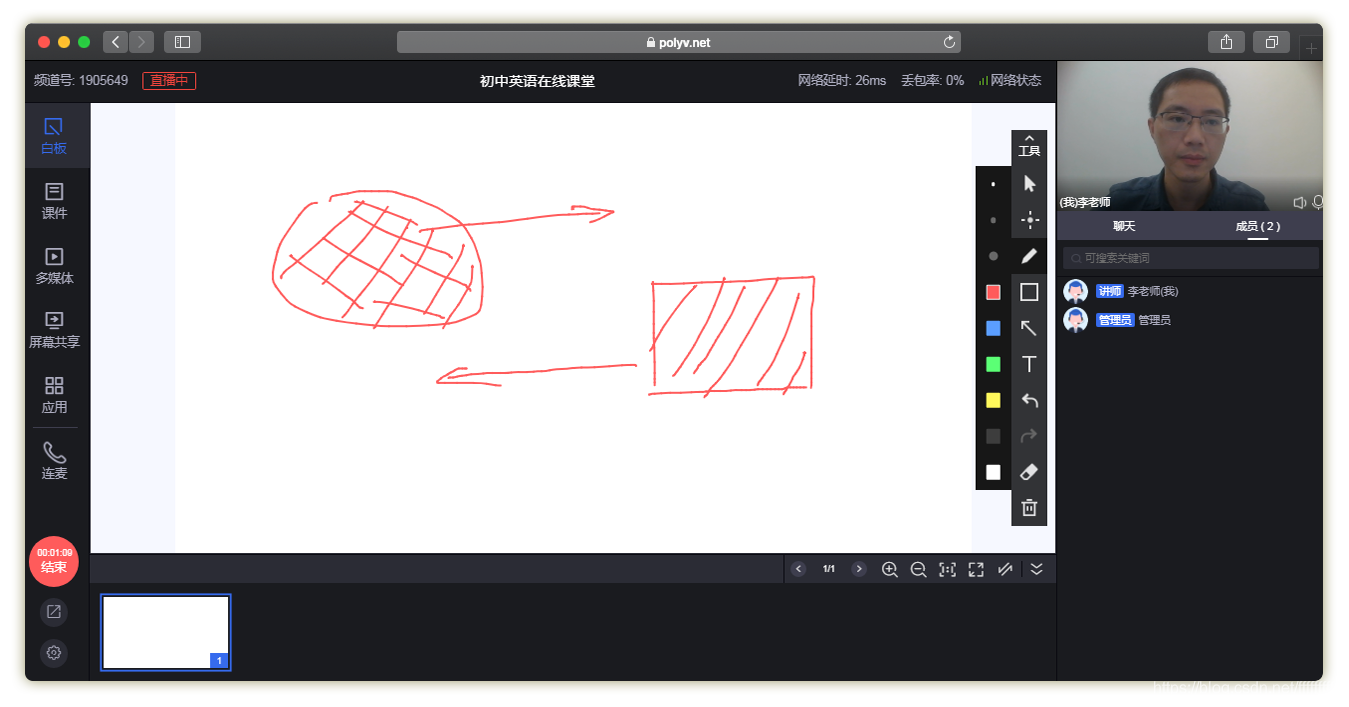
Task: Click the member search keyword field
Action: [1190, 258]
